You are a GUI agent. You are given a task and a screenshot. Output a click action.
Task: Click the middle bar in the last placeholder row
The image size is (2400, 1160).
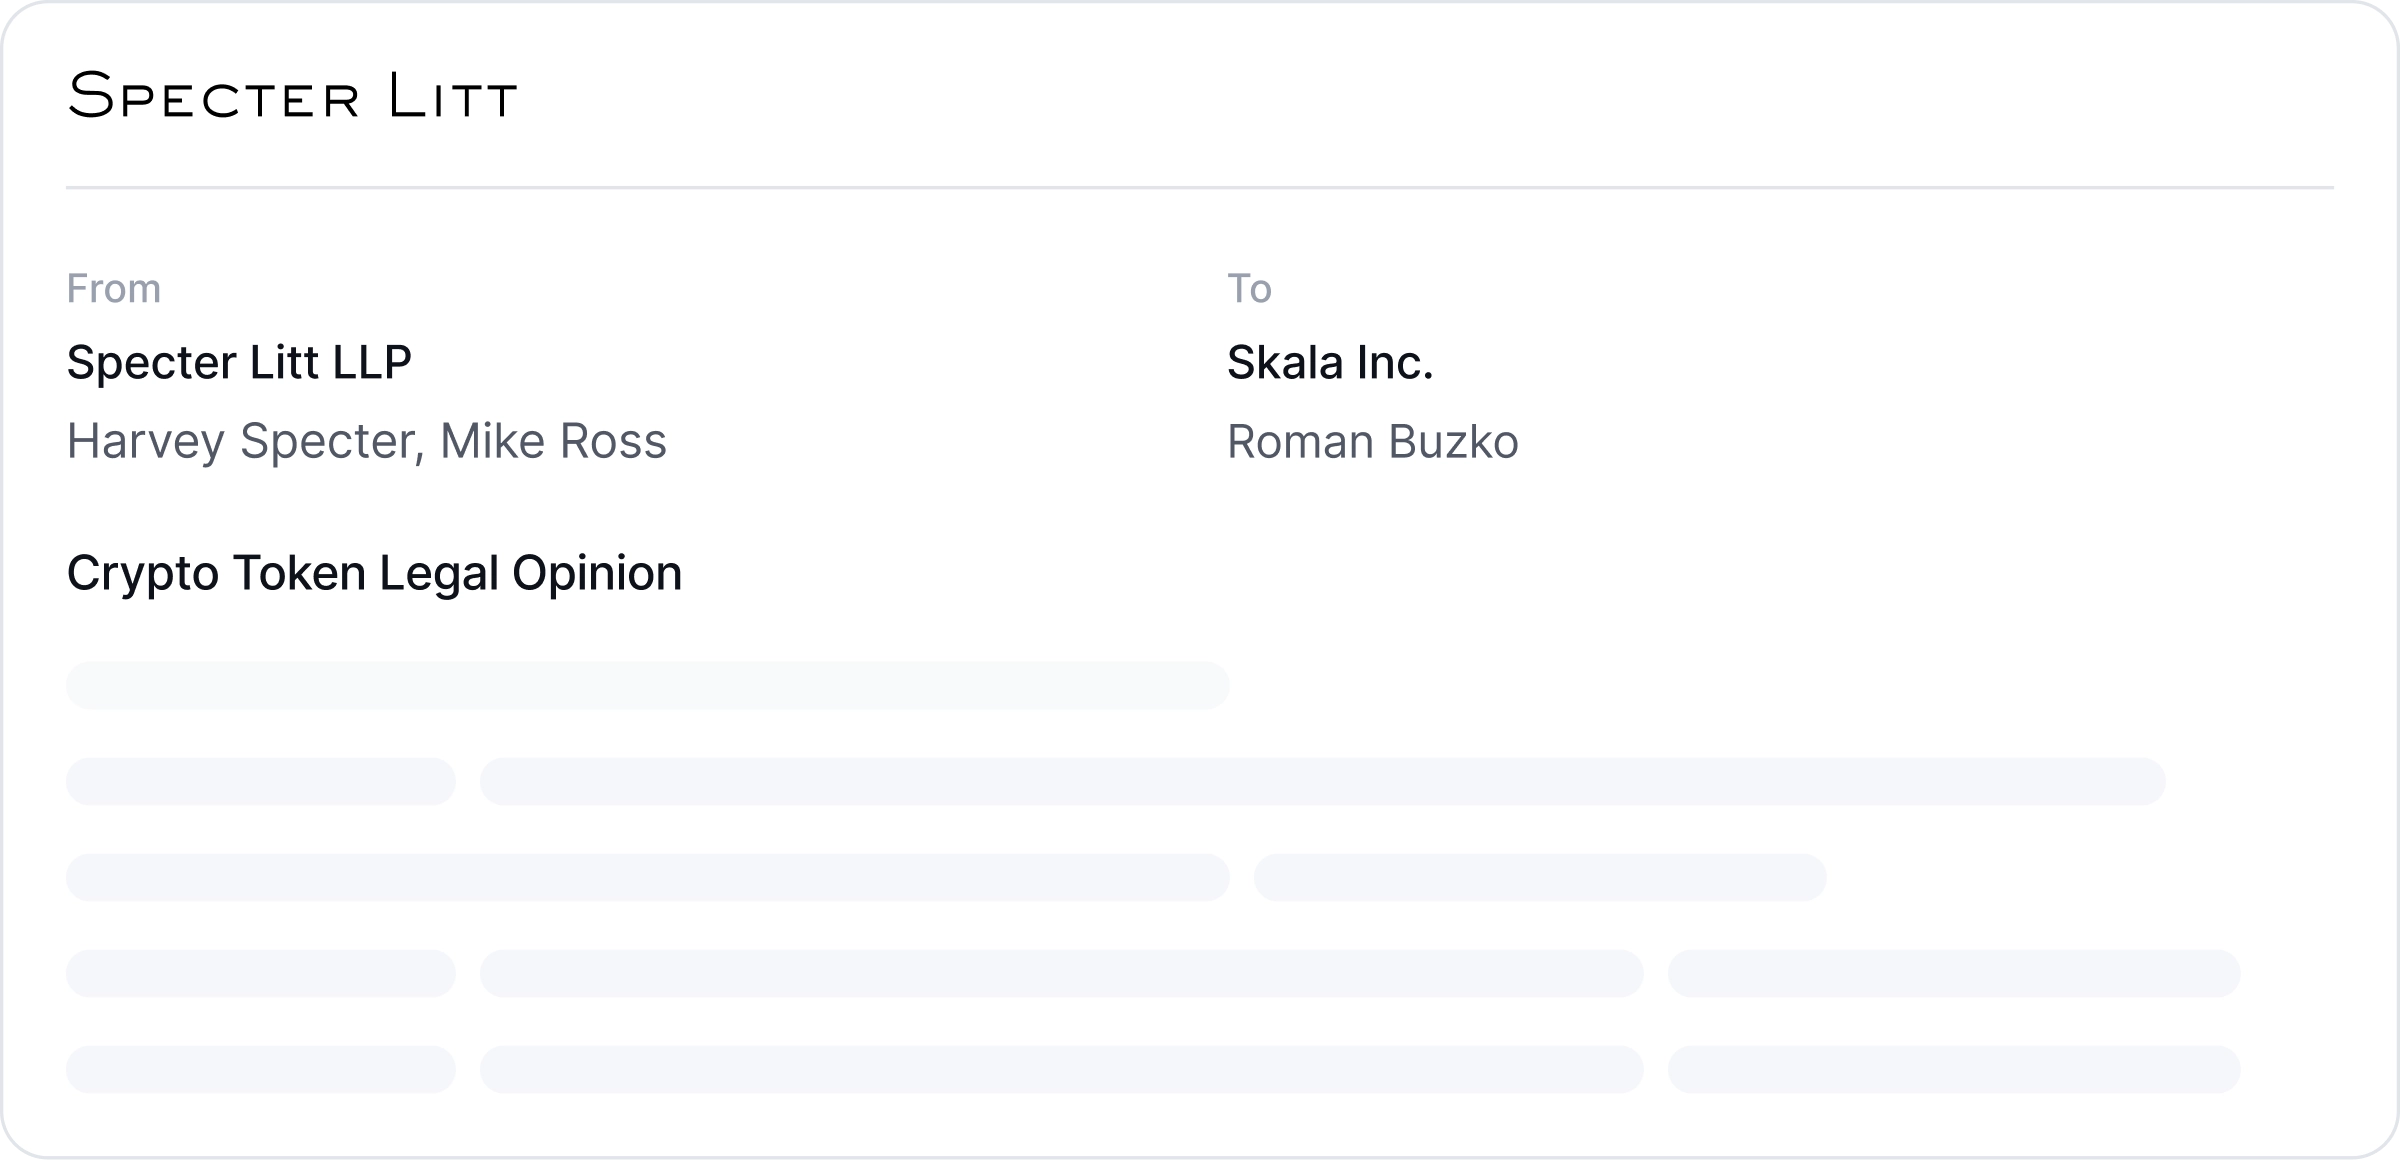tap(1061, 1069)
